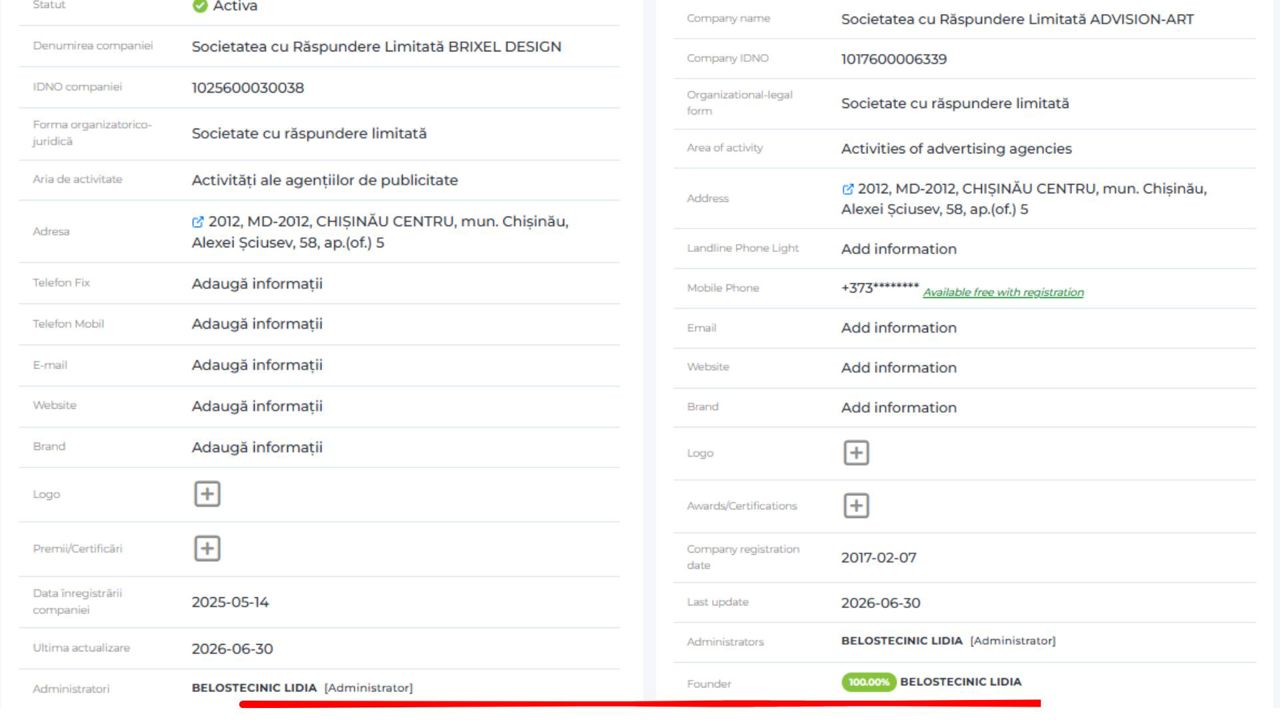Click the Company name label
Screen dimensions: 1280x720
(729, 19)
